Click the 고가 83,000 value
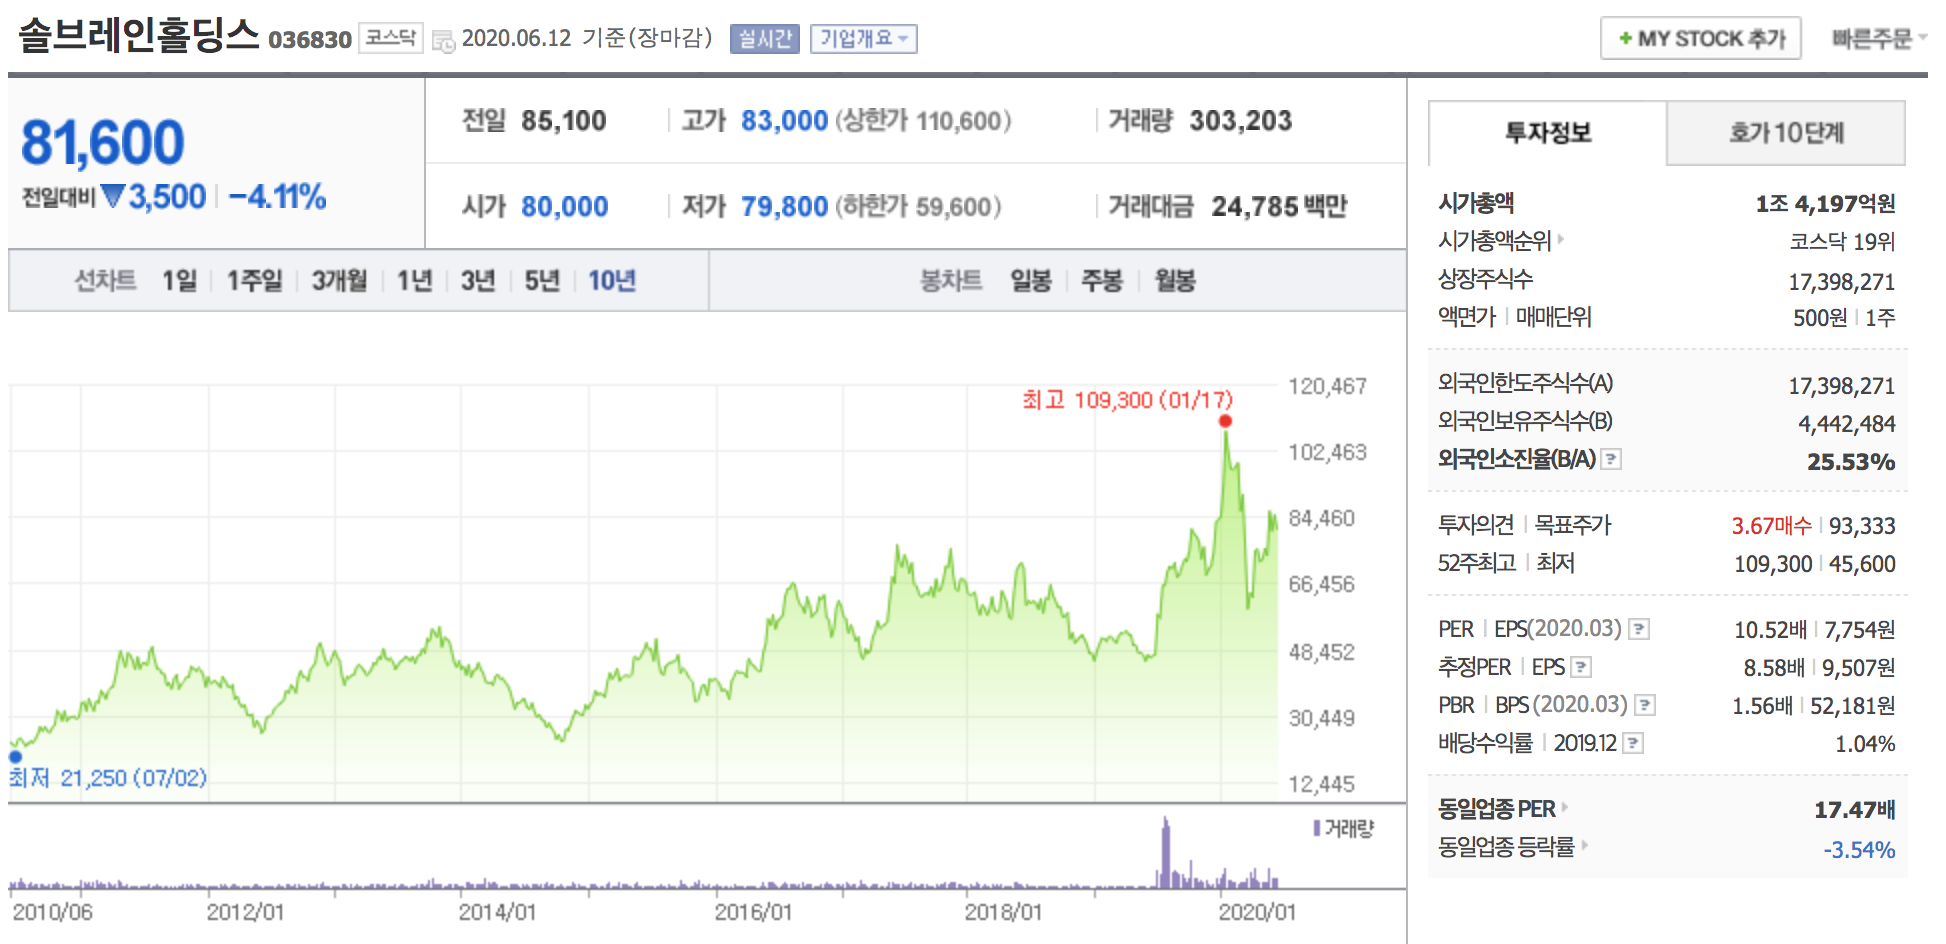 784,121
